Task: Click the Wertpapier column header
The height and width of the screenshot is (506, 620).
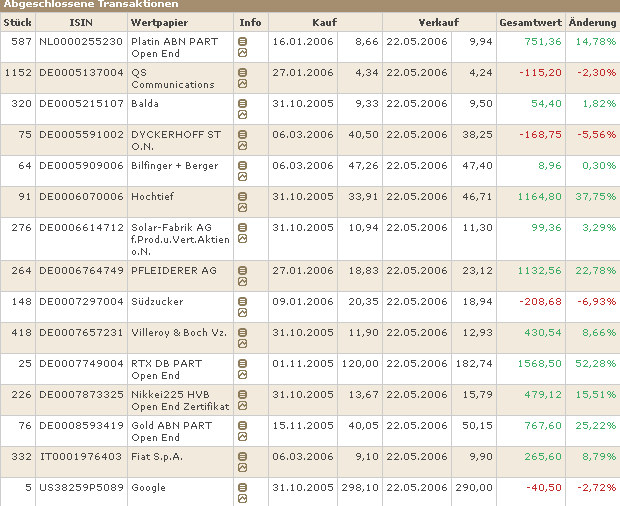Action: point(159,23)
